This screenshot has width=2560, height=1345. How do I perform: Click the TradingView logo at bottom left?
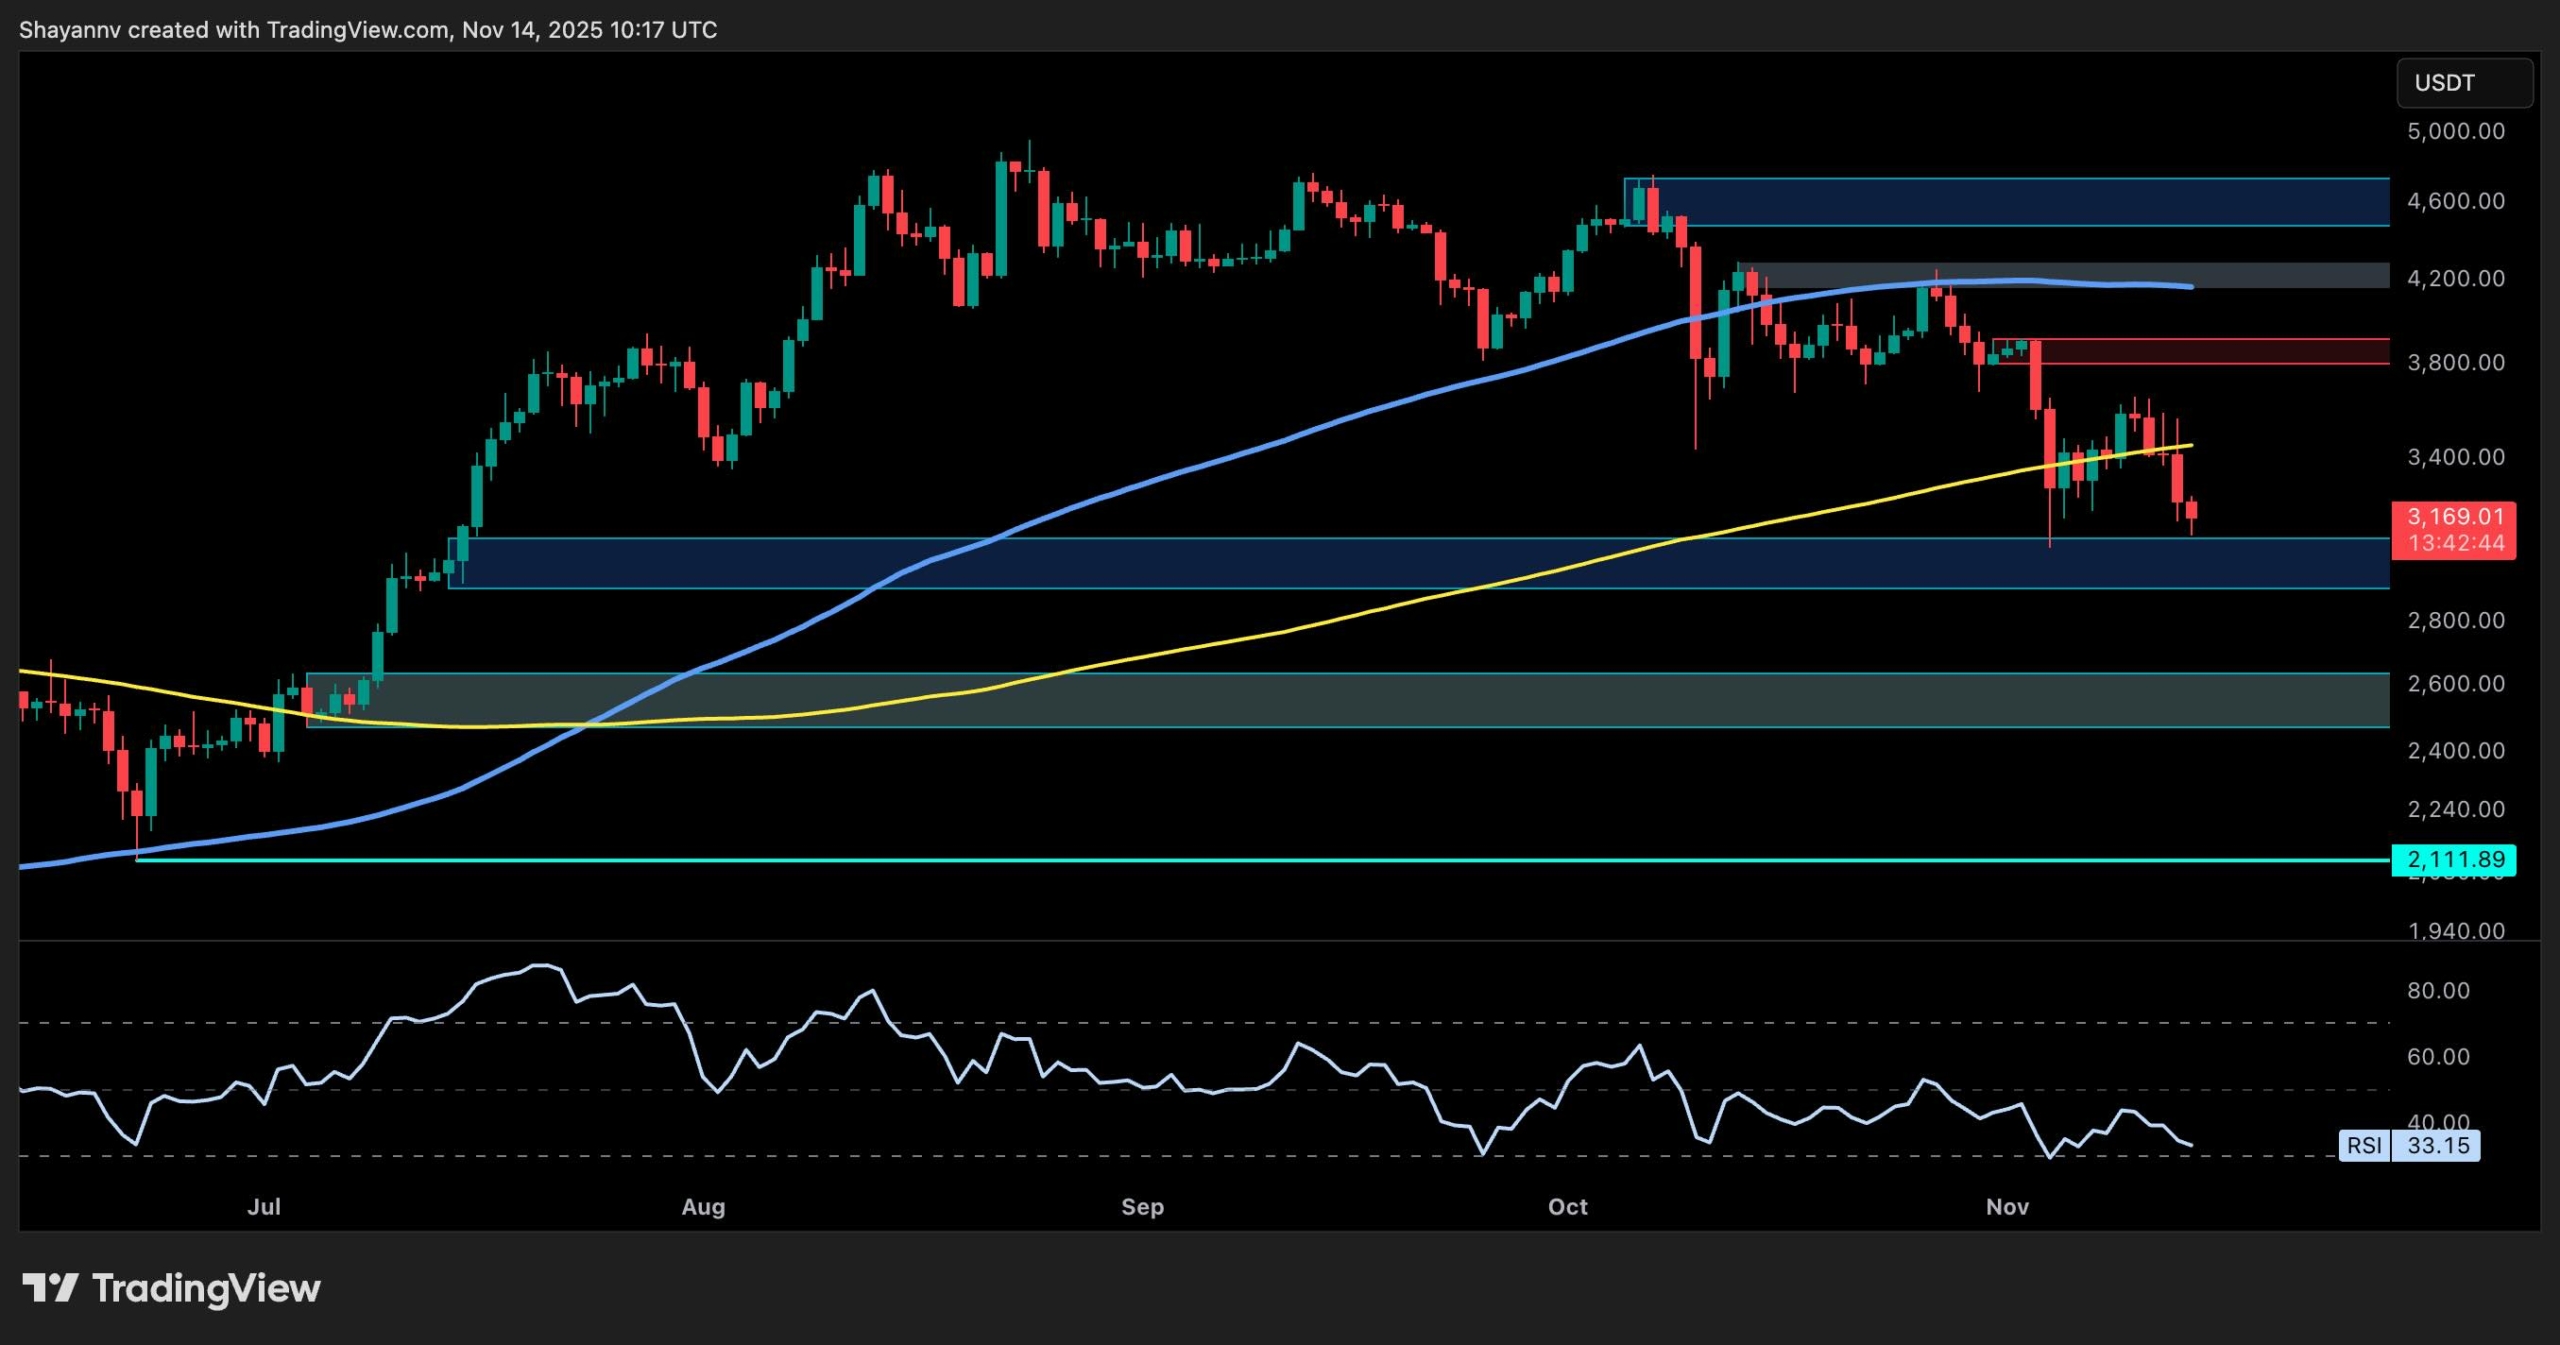(170, 1288)
